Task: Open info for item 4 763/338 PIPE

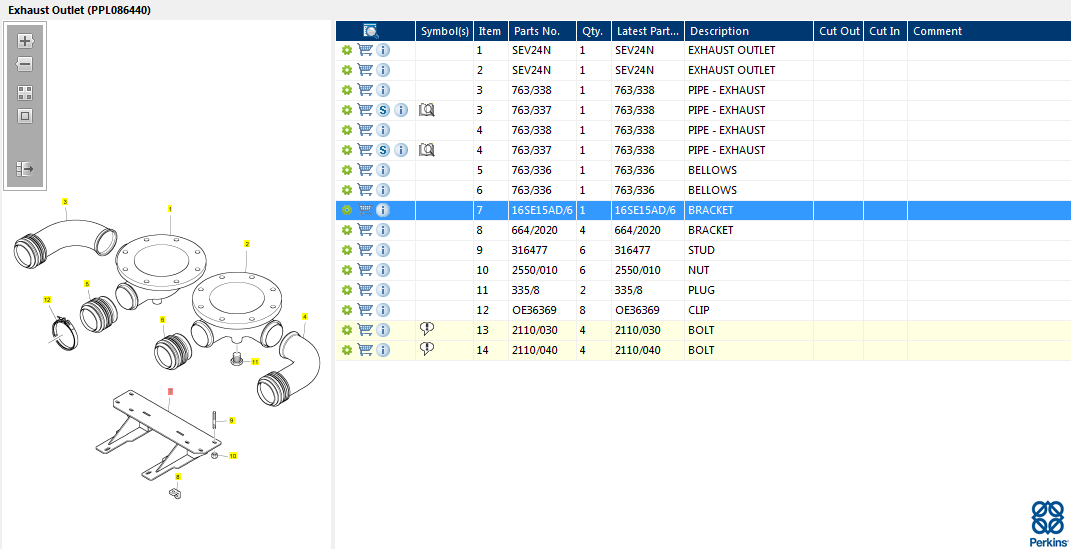Action: [383, 130]
